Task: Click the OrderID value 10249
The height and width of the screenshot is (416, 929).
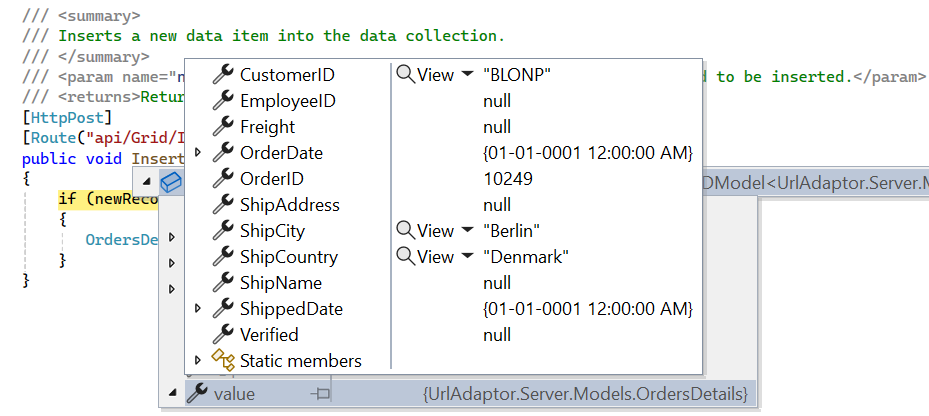Action: (507, 179)
